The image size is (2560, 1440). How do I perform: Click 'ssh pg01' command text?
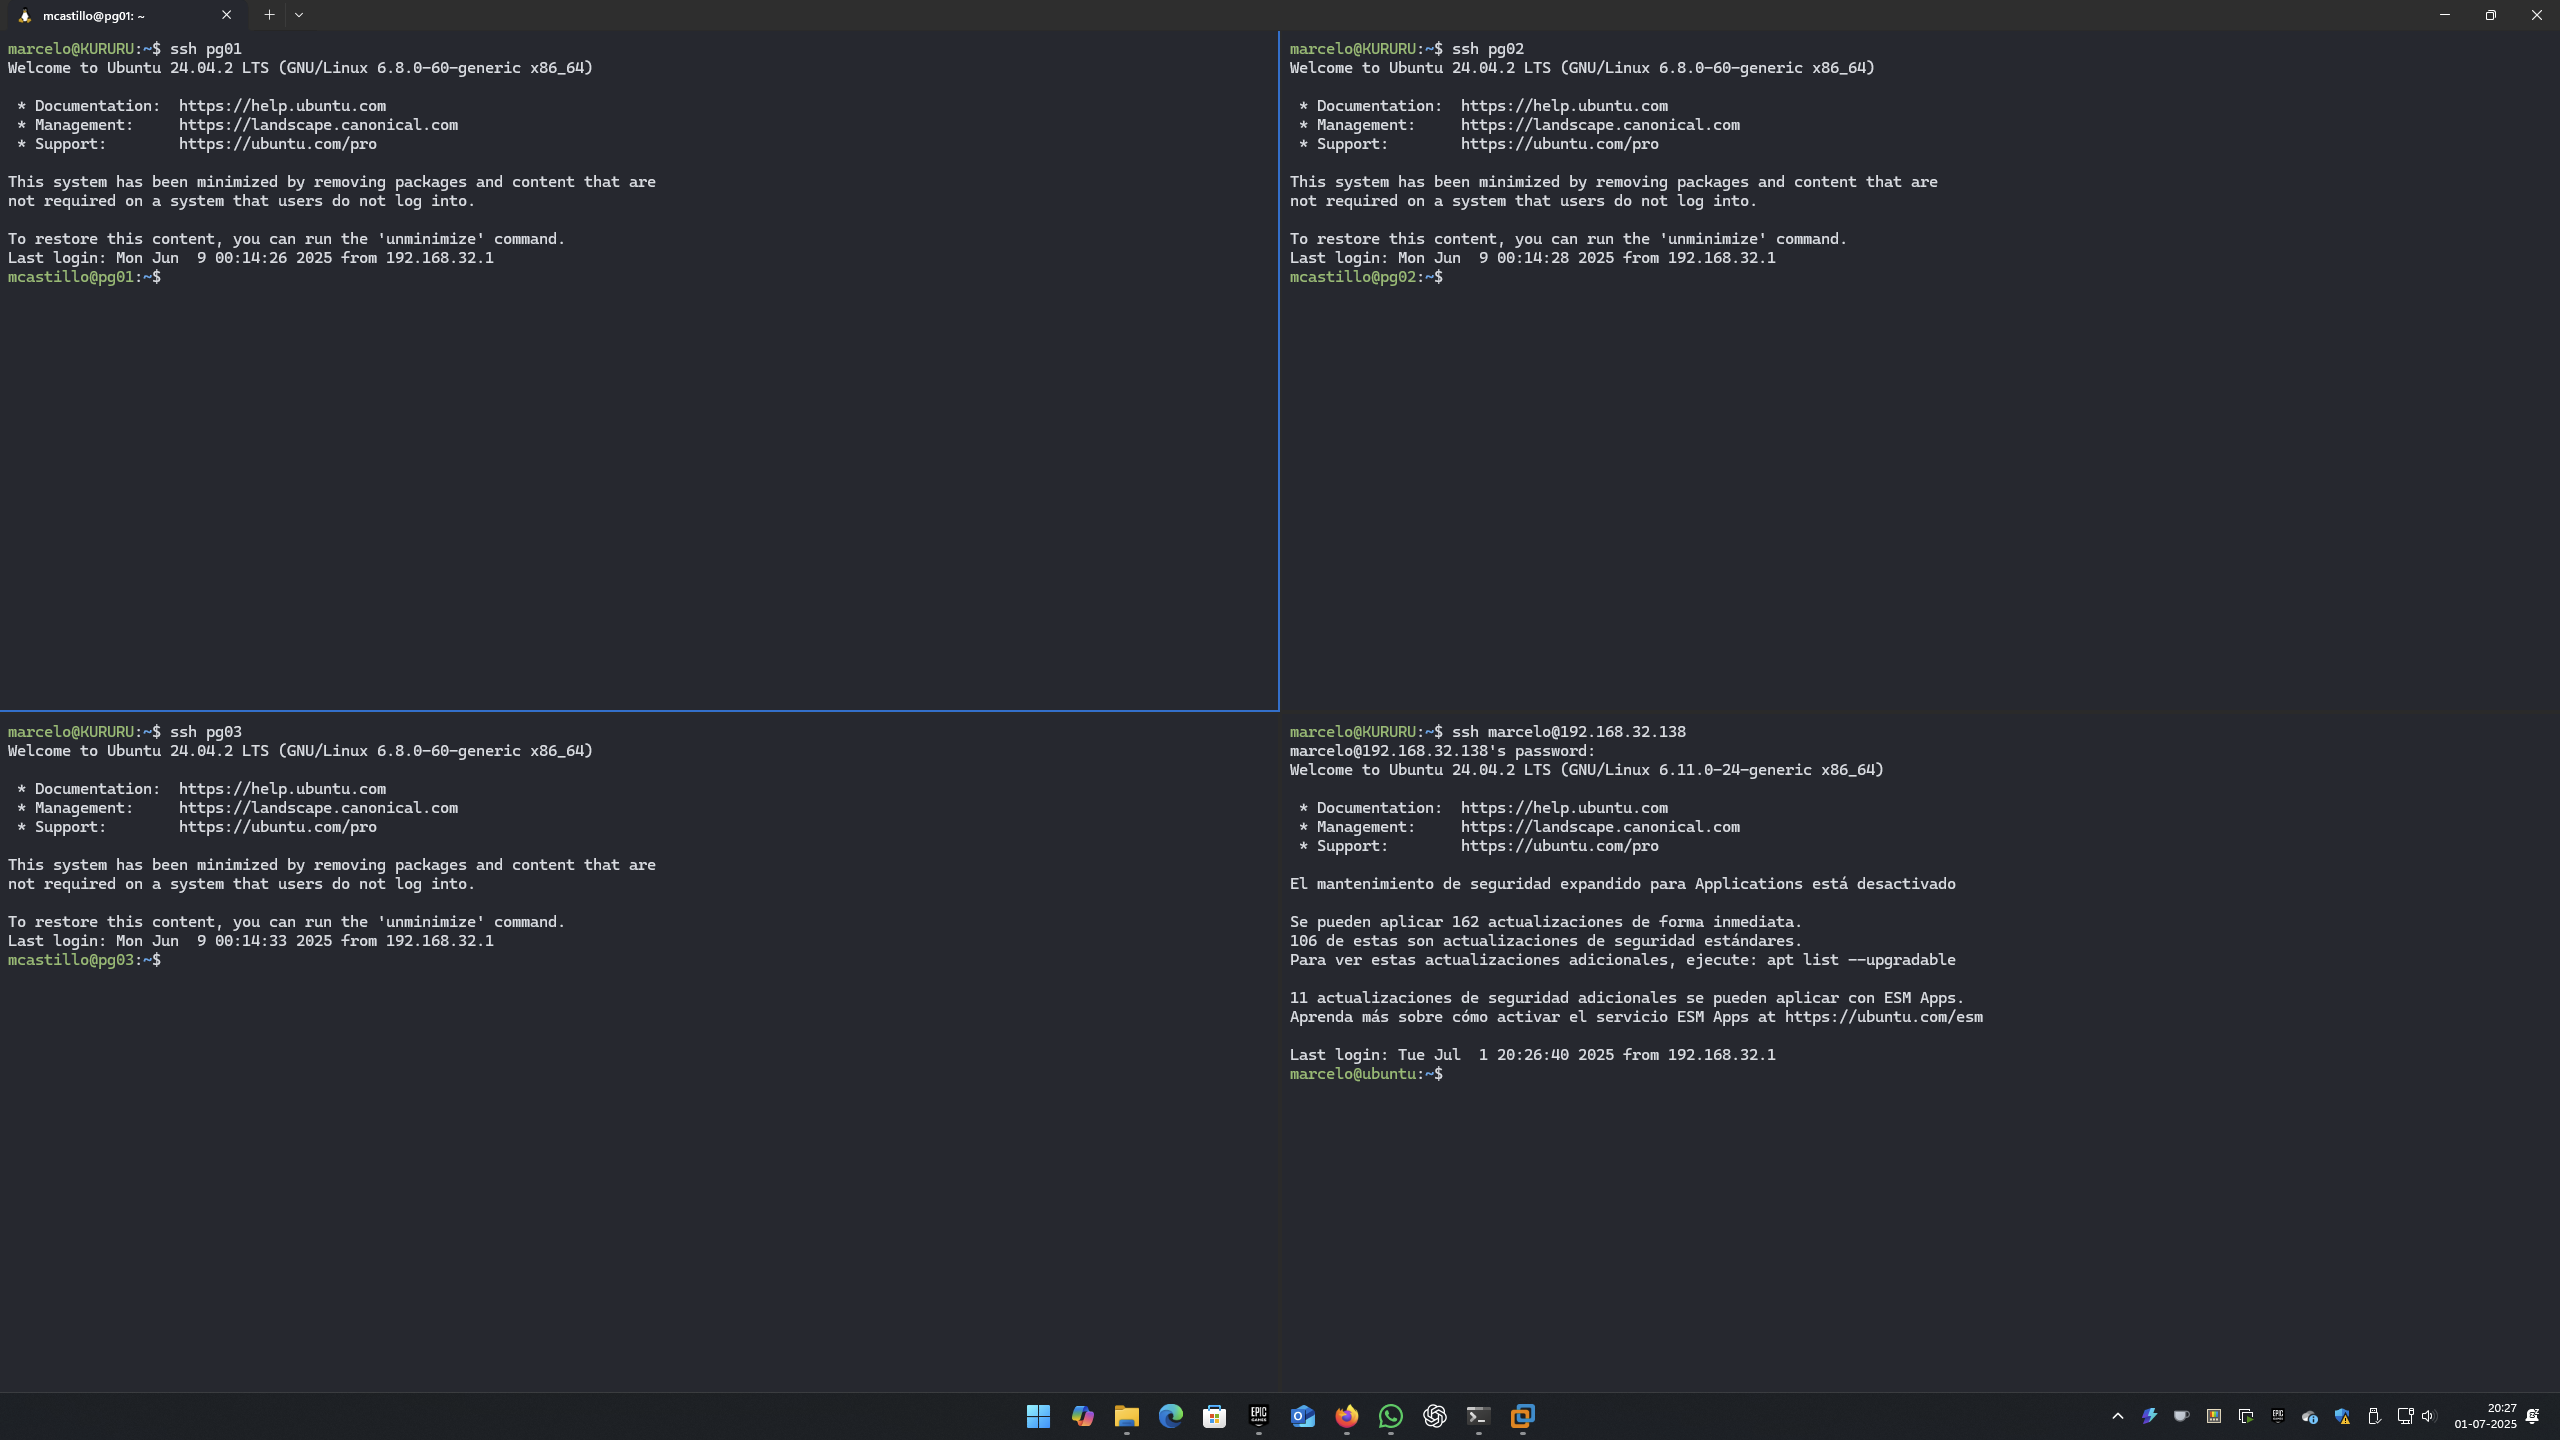click(x=206, y=49)
